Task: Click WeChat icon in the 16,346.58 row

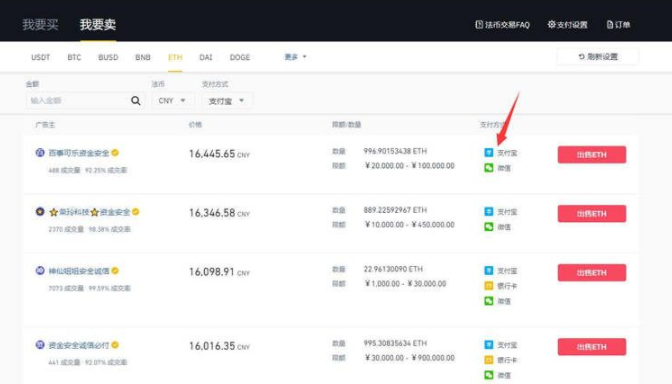Action: (x=489, y=227)
